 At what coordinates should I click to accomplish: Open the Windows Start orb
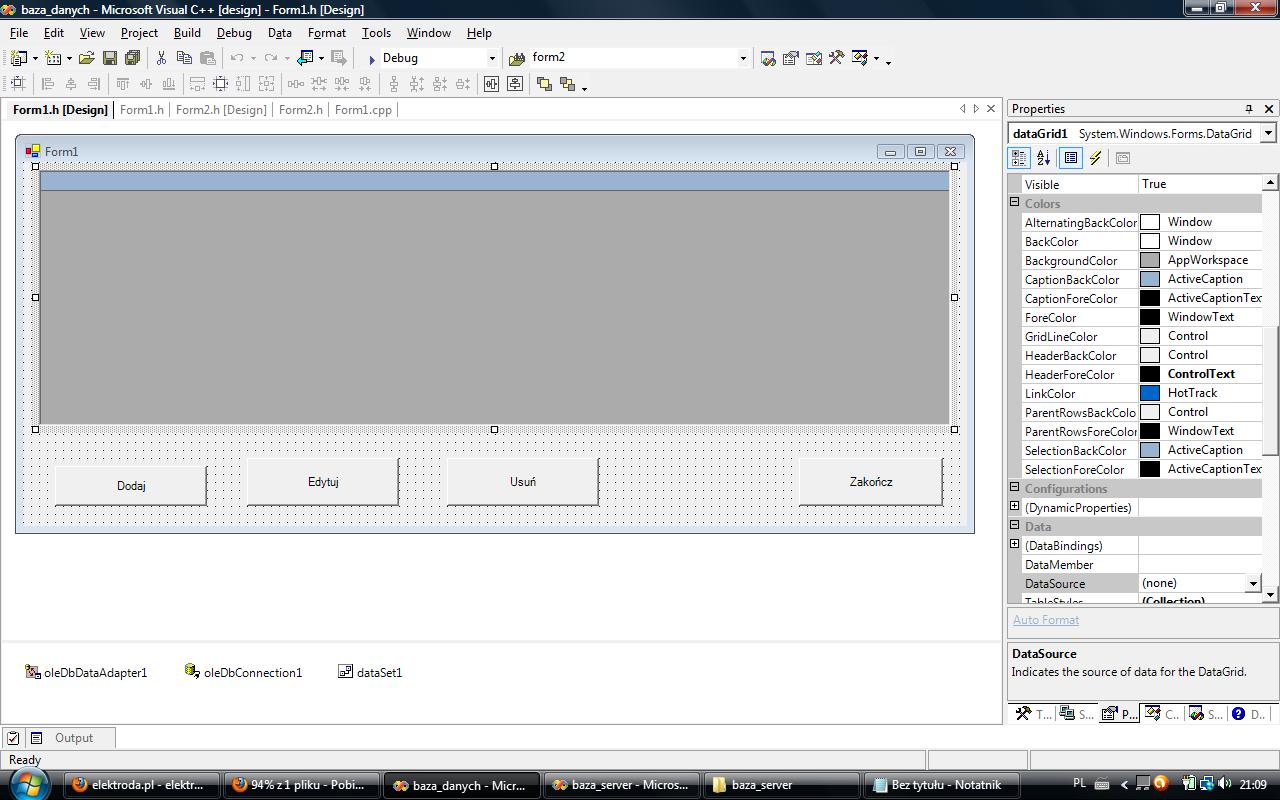pyautogui.click(x=28, y=784)
